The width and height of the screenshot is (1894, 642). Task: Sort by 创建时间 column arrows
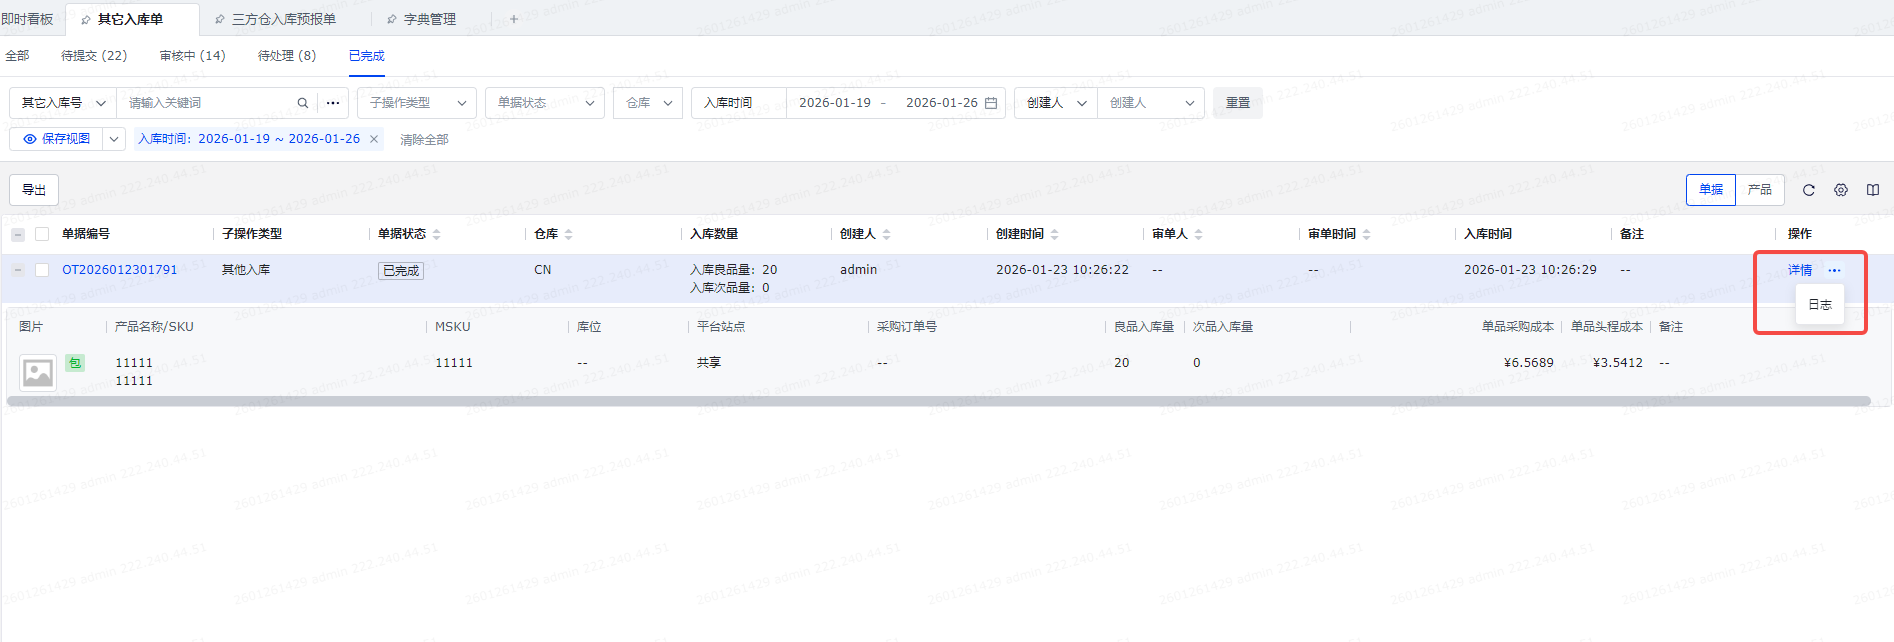[x=1055, y=234]
